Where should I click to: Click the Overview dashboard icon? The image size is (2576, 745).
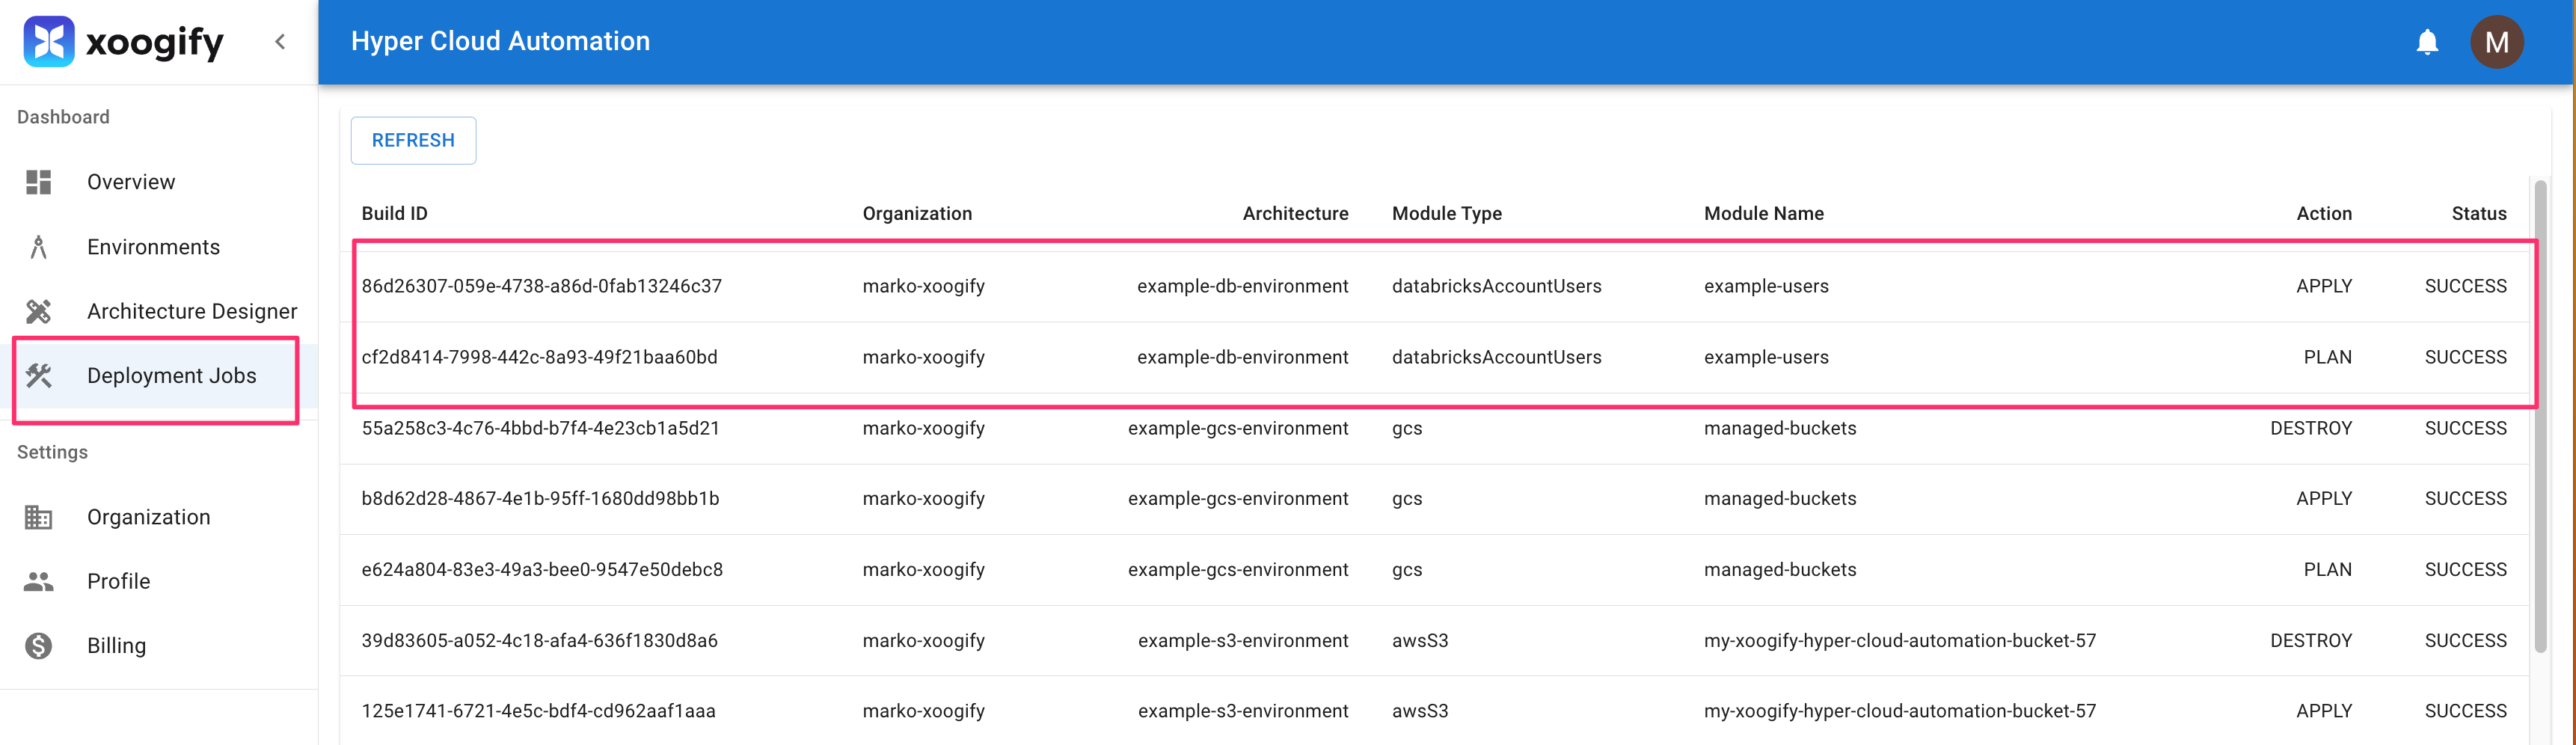pyautogui.click(x=39, y=182)
